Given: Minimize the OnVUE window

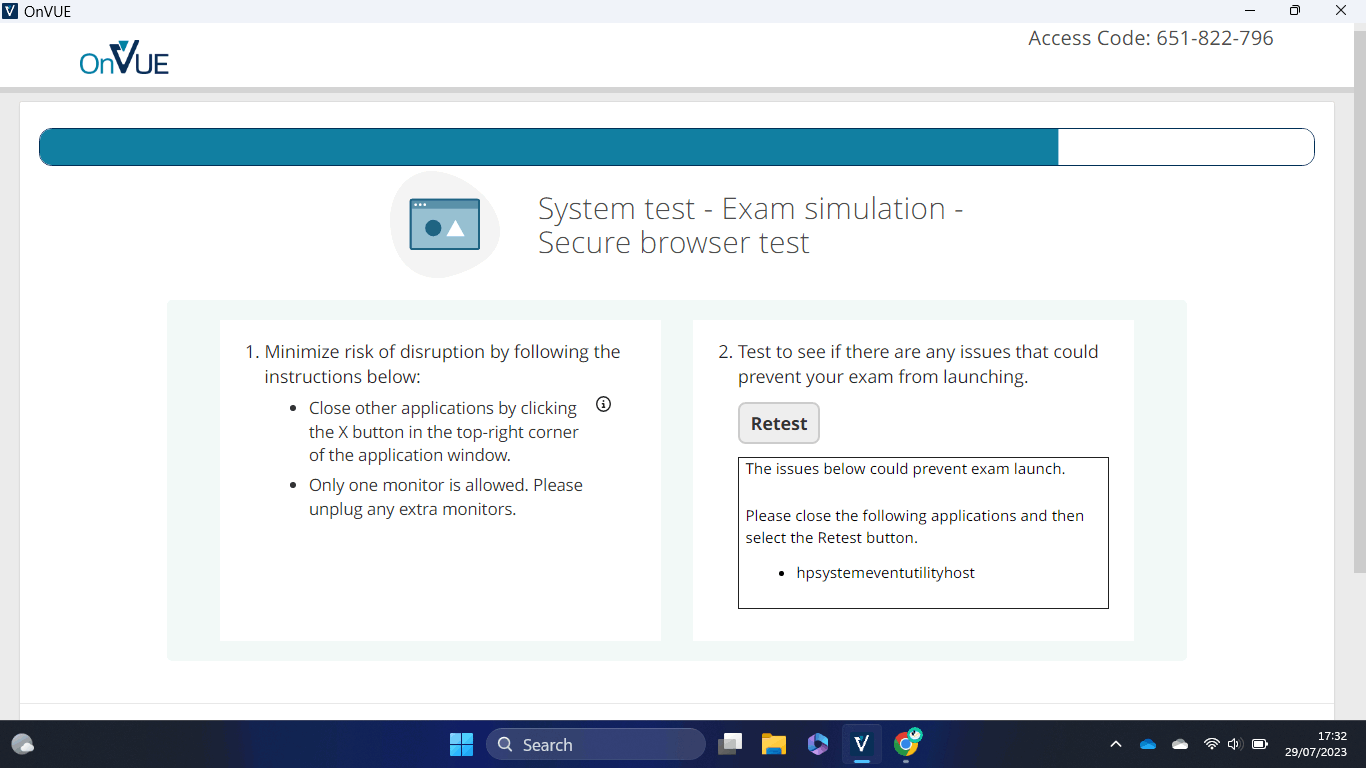Looking at the screenshot, I should 1250,11.
